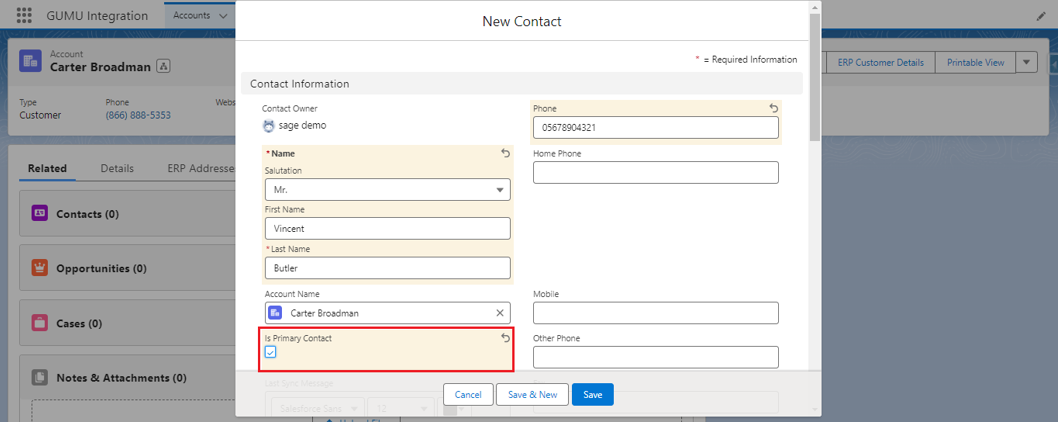The width and height of the screenshot is (1058, 422).
Task: Click the pencil edit icon in header
Action: (x=1041, y=16)
